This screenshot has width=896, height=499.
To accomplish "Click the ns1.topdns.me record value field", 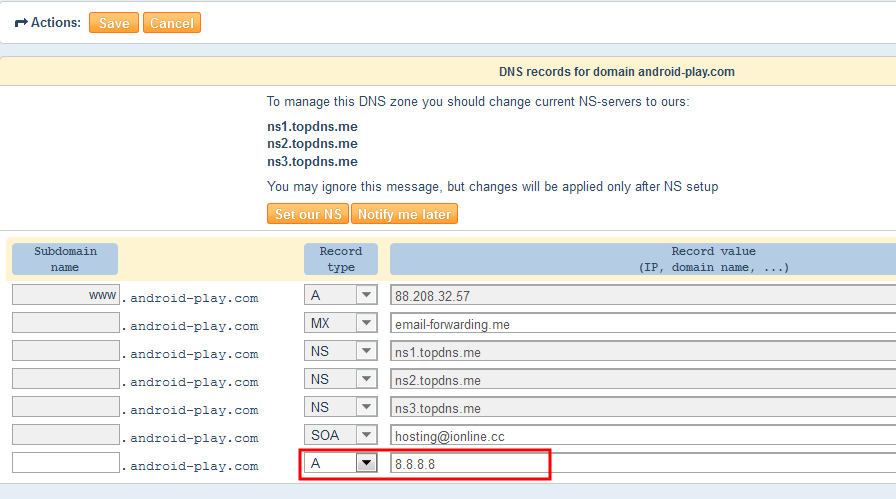I will [x=640, y=351].
